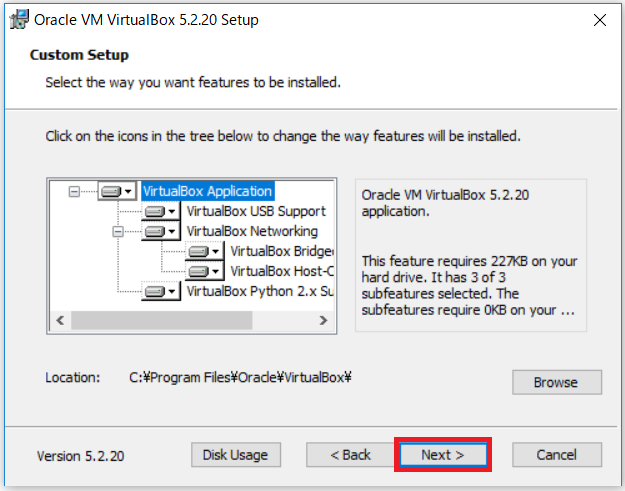Select VirtualBox USB Support in tree
This screenshot has width=625, height=491.
coord(255,211)
